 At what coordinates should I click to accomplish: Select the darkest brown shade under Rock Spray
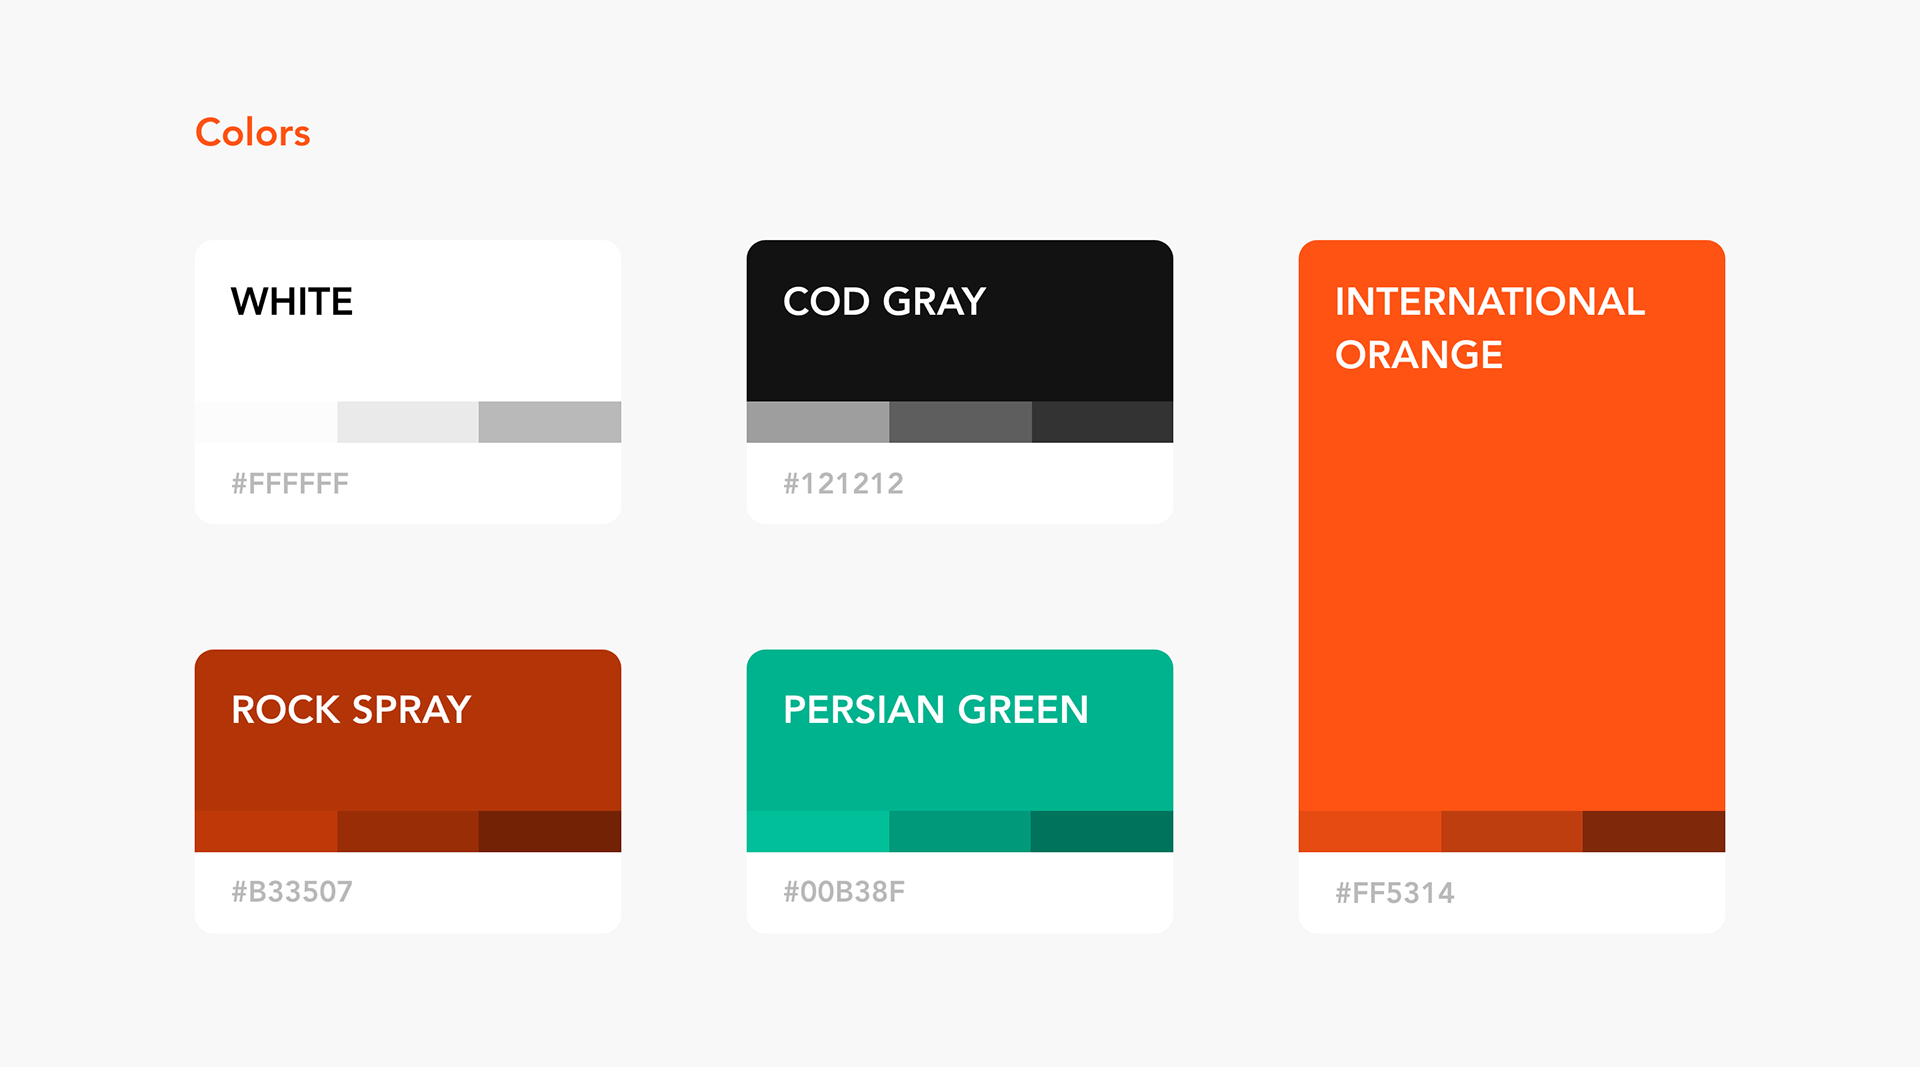550,831
